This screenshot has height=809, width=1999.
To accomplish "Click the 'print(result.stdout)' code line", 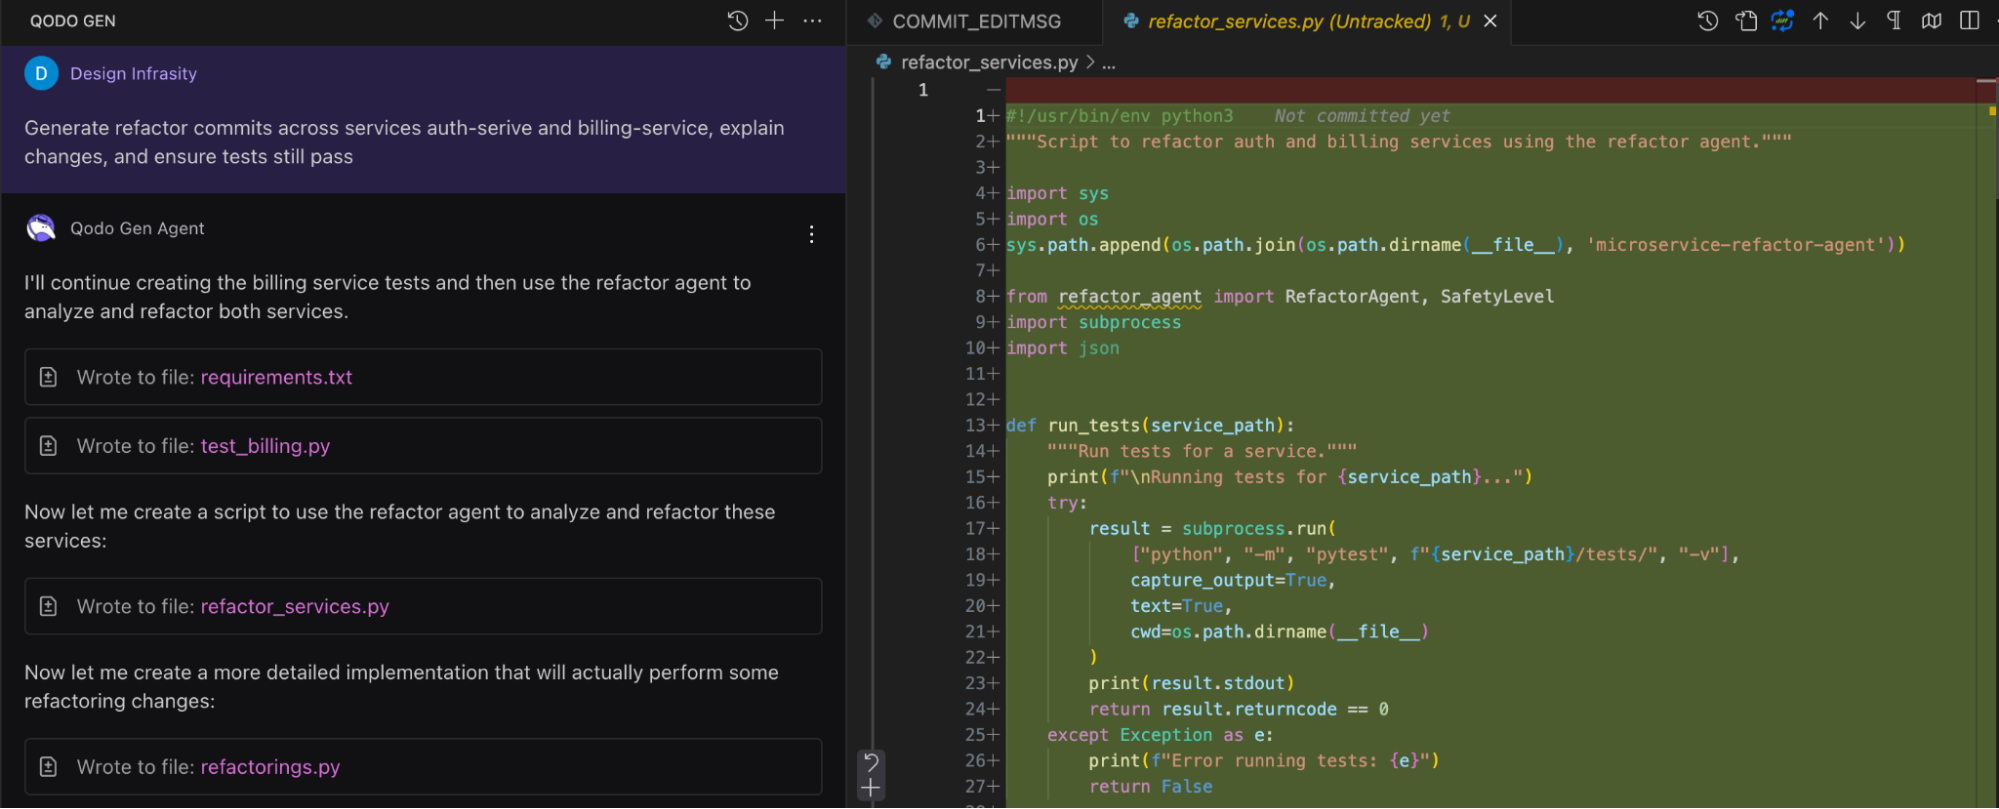I will coord(1191,683).
